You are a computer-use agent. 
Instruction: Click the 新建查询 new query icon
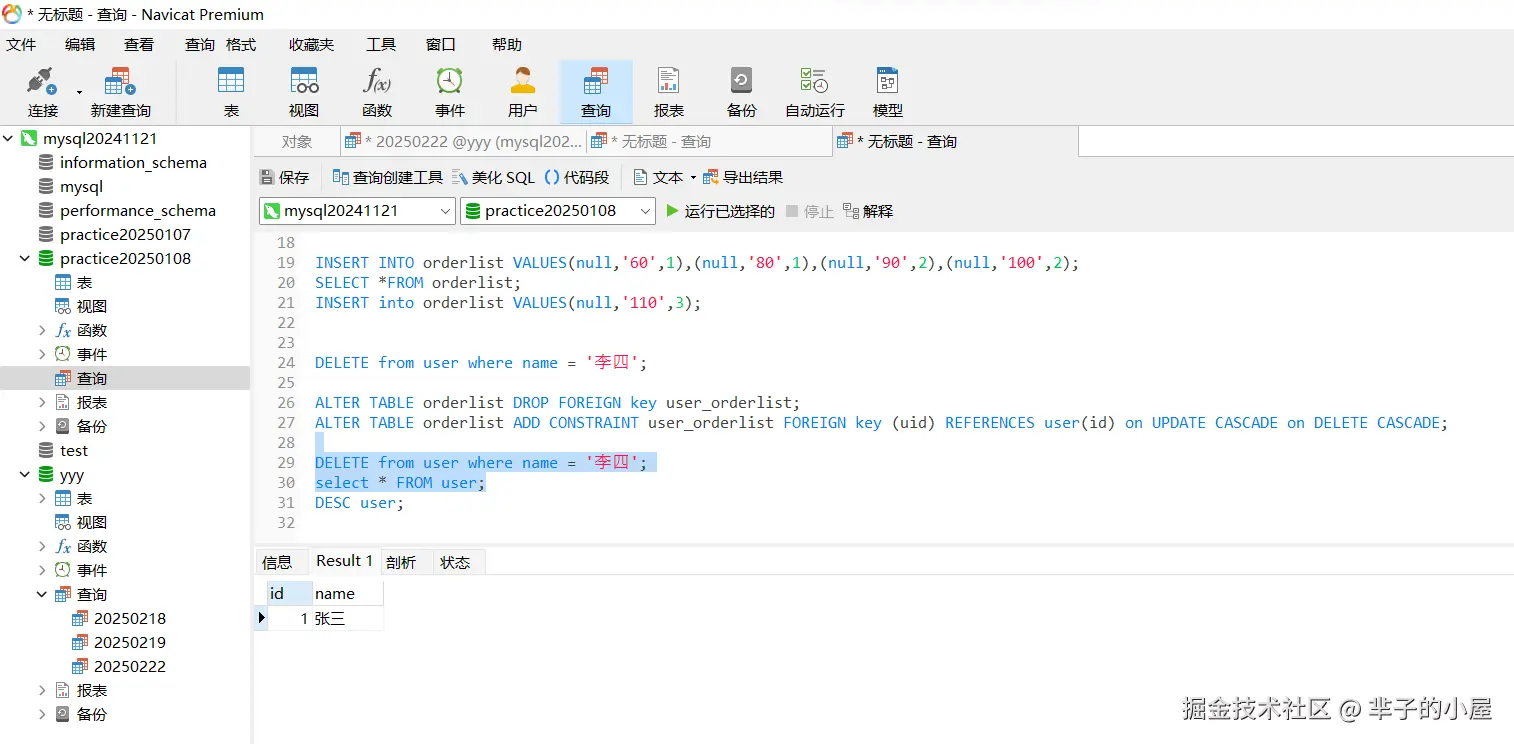[120, 92]
